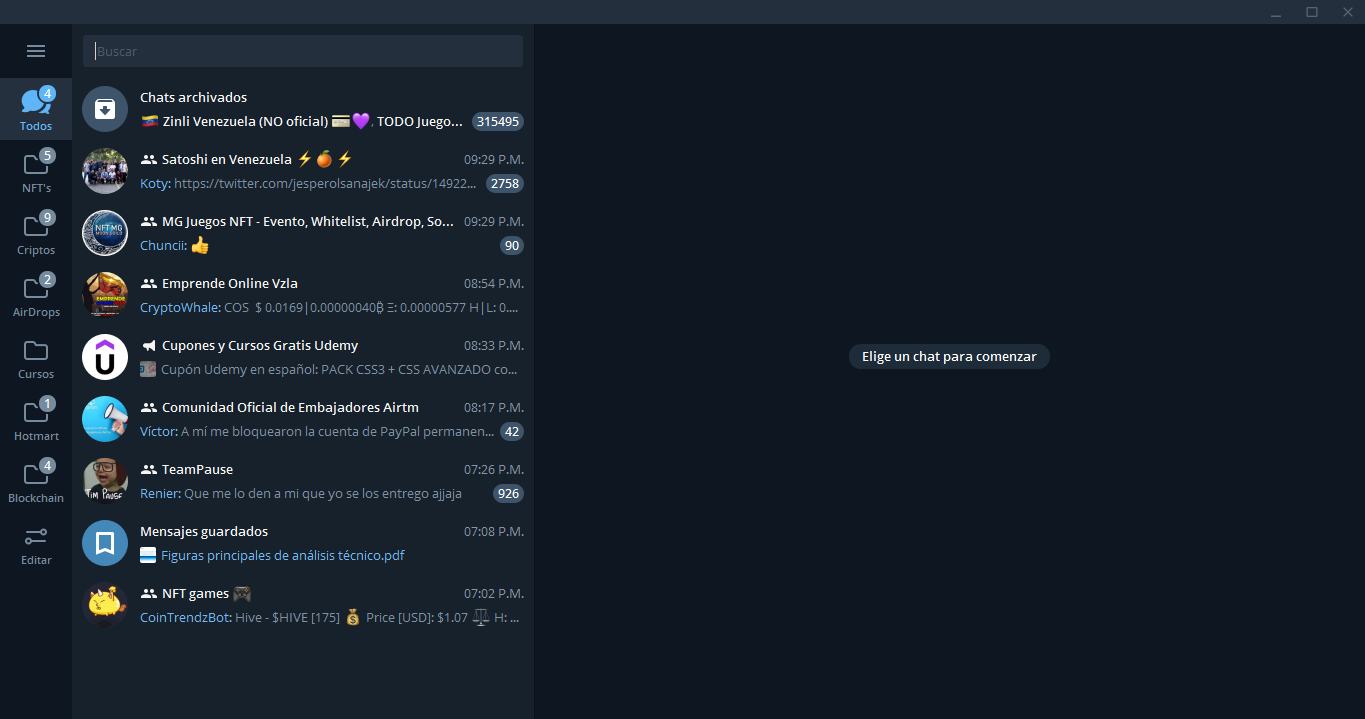Click the Chuncii thumbs-up message preview
1365x719 pixels.
tap(175, 245)
